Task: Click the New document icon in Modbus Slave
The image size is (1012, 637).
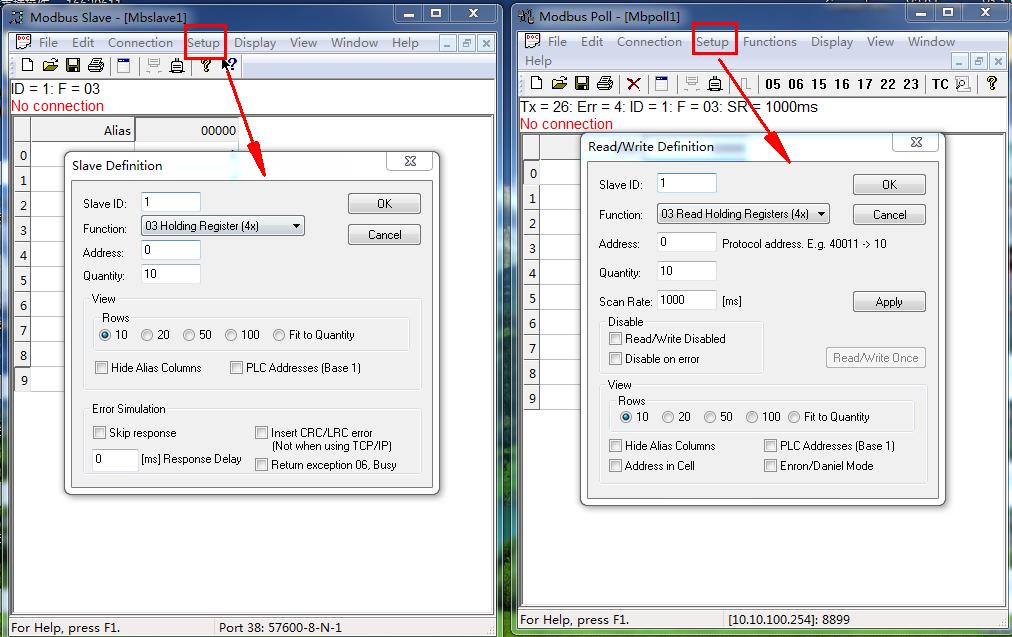Action: (x=27, y=65)
